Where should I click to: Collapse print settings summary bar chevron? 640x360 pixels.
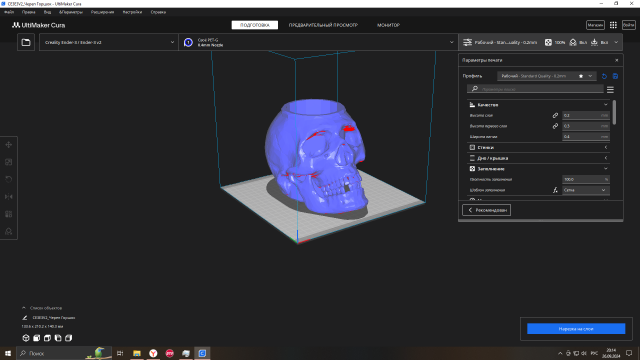[x=616, y=42]
